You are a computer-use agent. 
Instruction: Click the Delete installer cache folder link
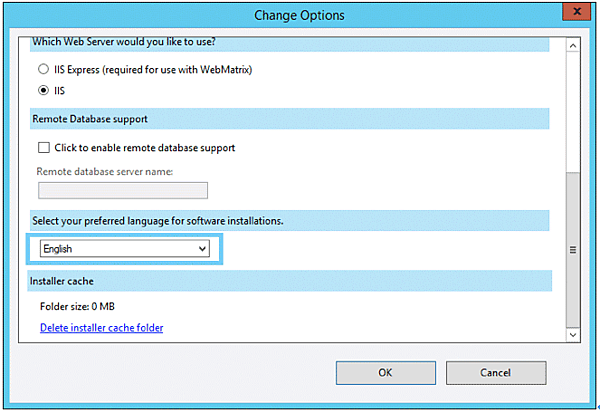tap(101, 328)
